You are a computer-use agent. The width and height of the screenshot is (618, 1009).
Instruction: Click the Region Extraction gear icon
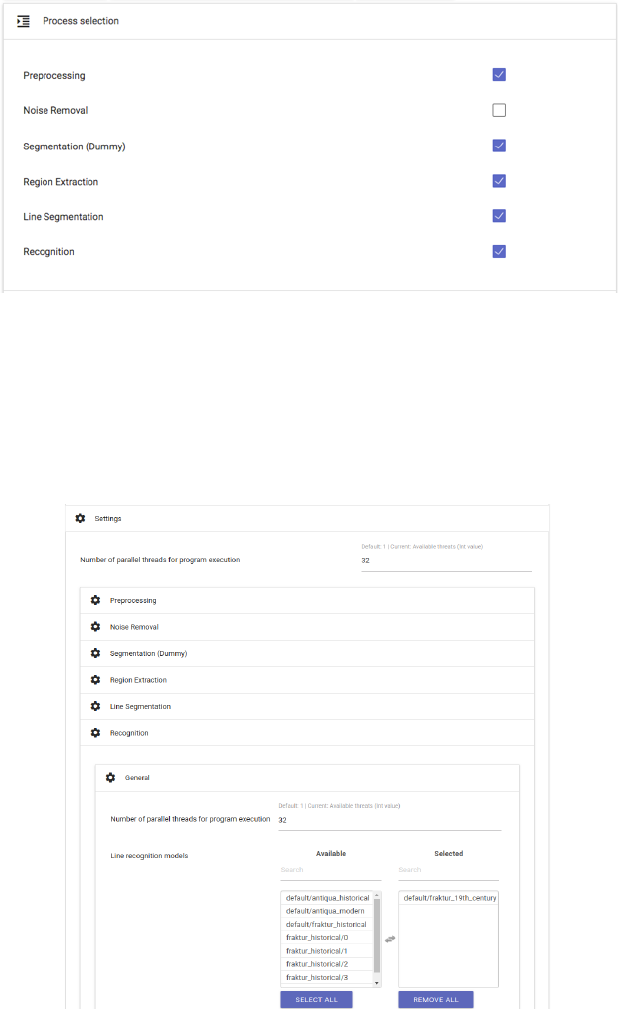pos(95,680)
